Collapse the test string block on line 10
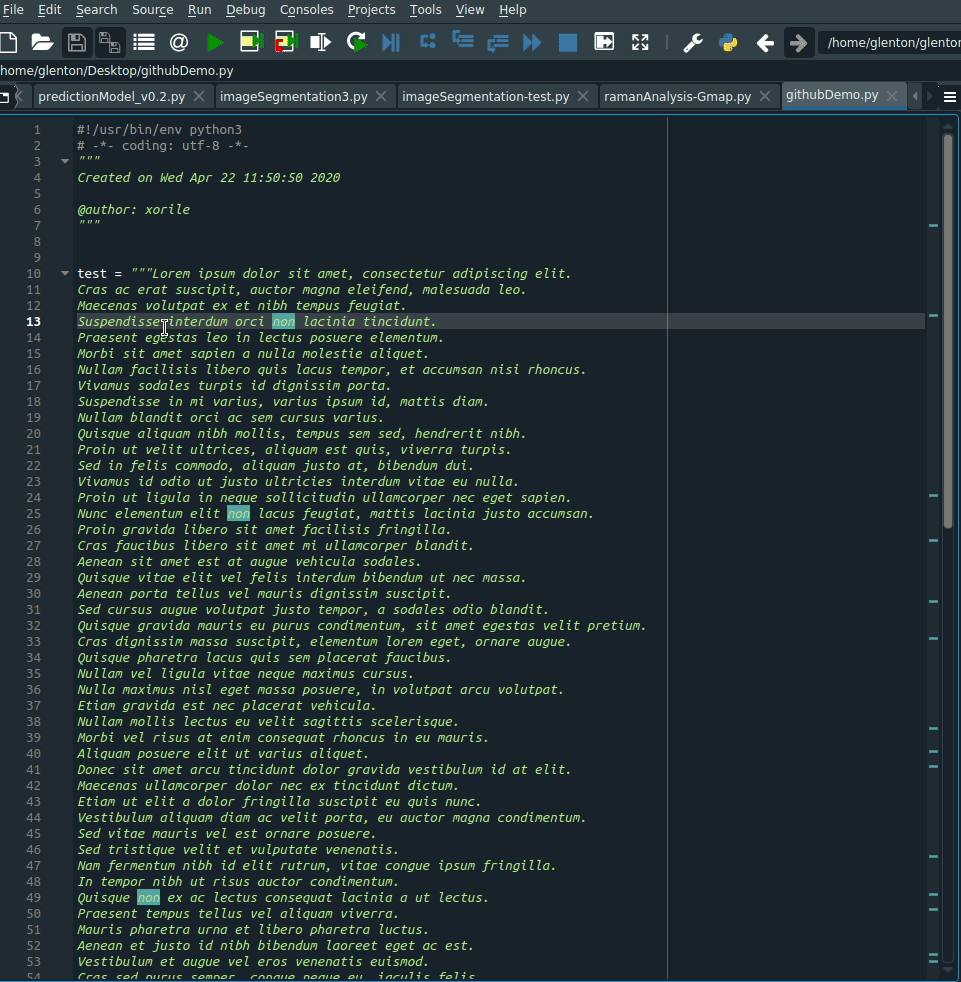Screen dimensions: 961x982 pos(64,273)
